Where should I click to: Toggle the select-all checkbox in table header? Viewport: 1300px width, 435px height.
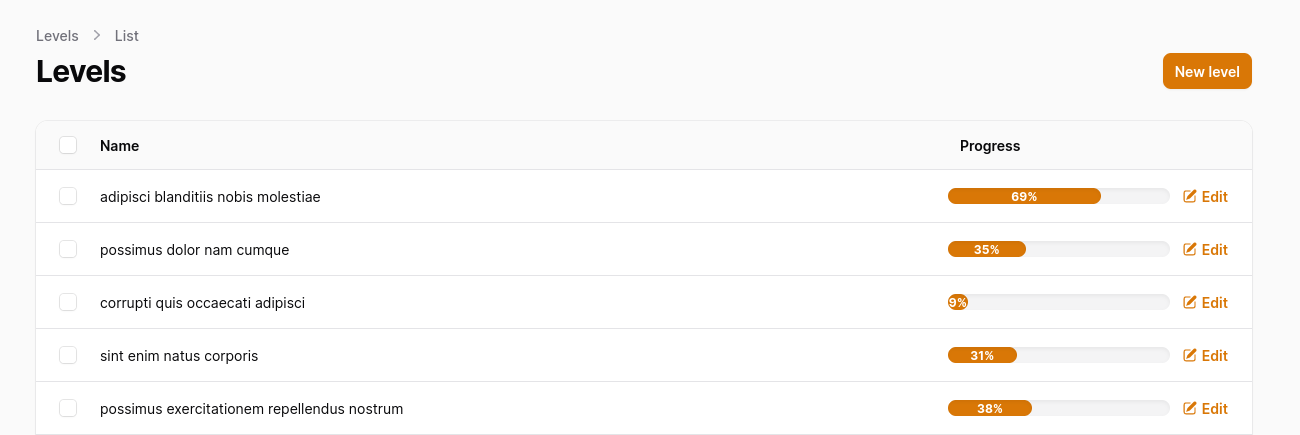click(x=68, y=145)
